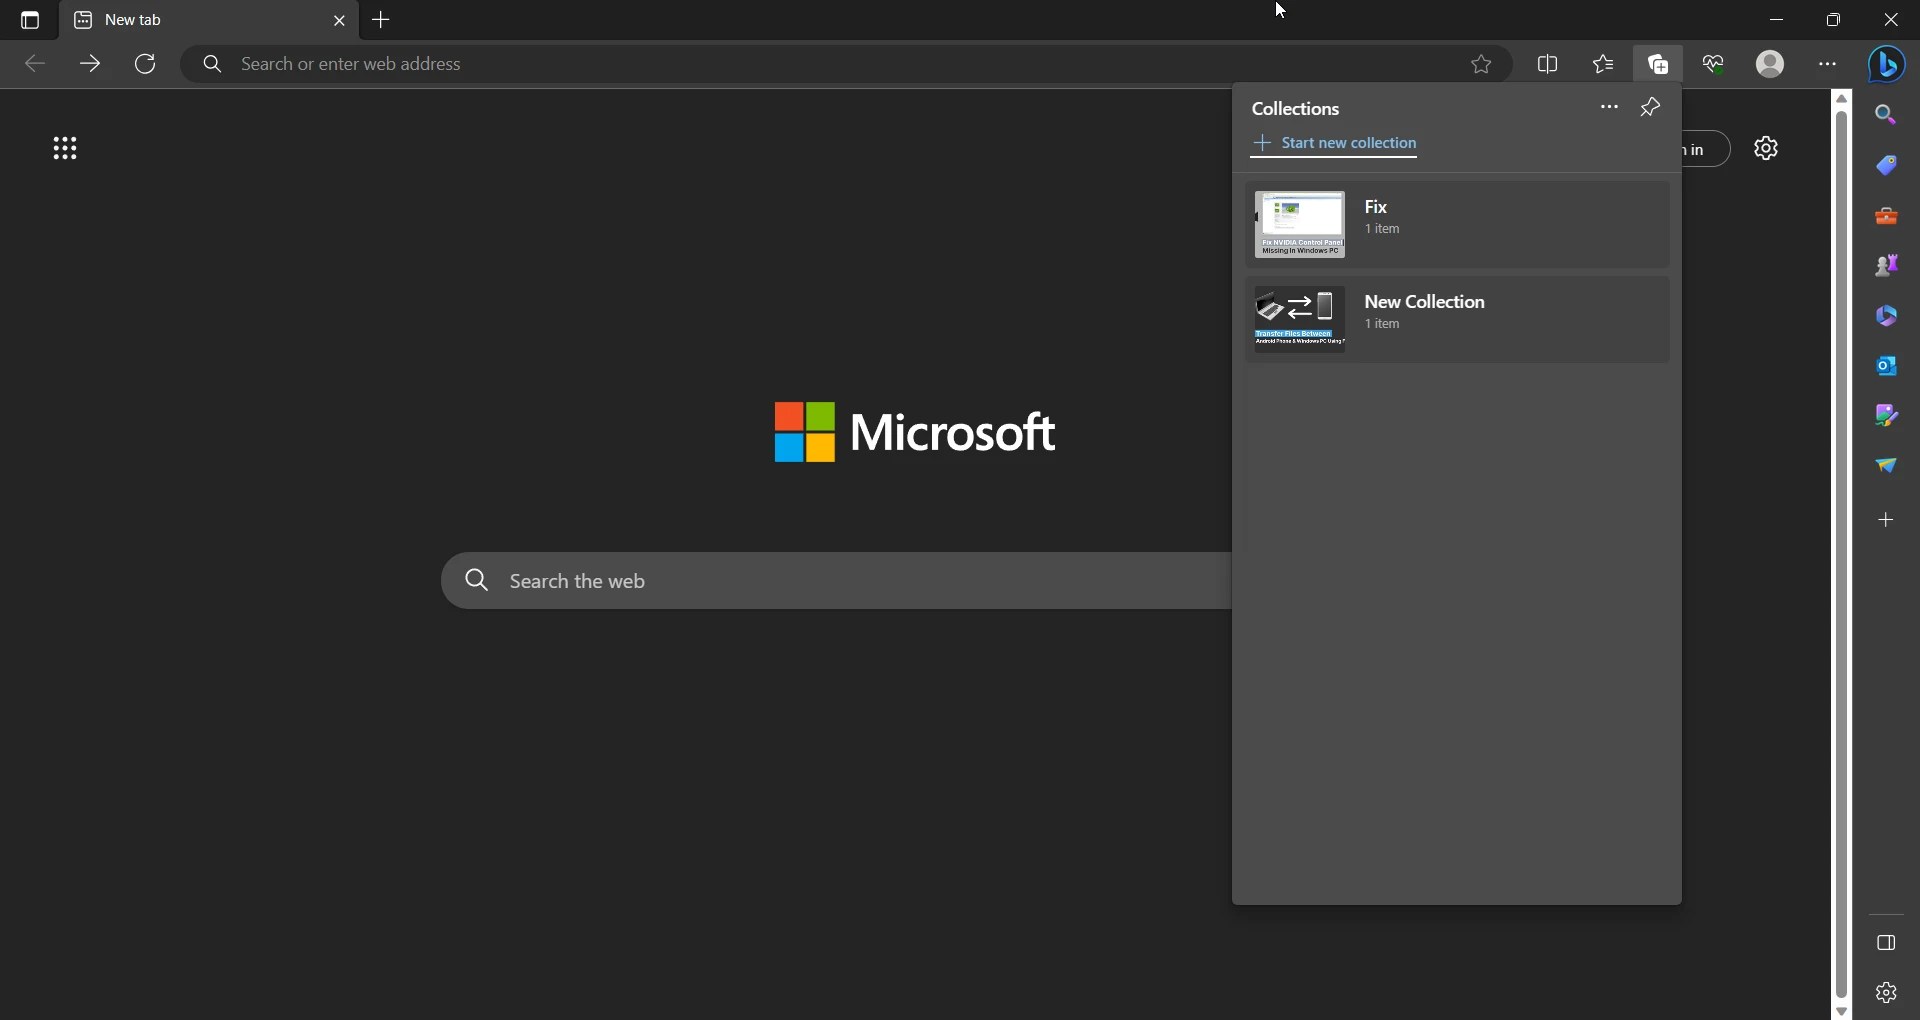Open sidebar Tools briefcase
This screenshot has height=1020, width=1920.
click(x=1888, y=216)
